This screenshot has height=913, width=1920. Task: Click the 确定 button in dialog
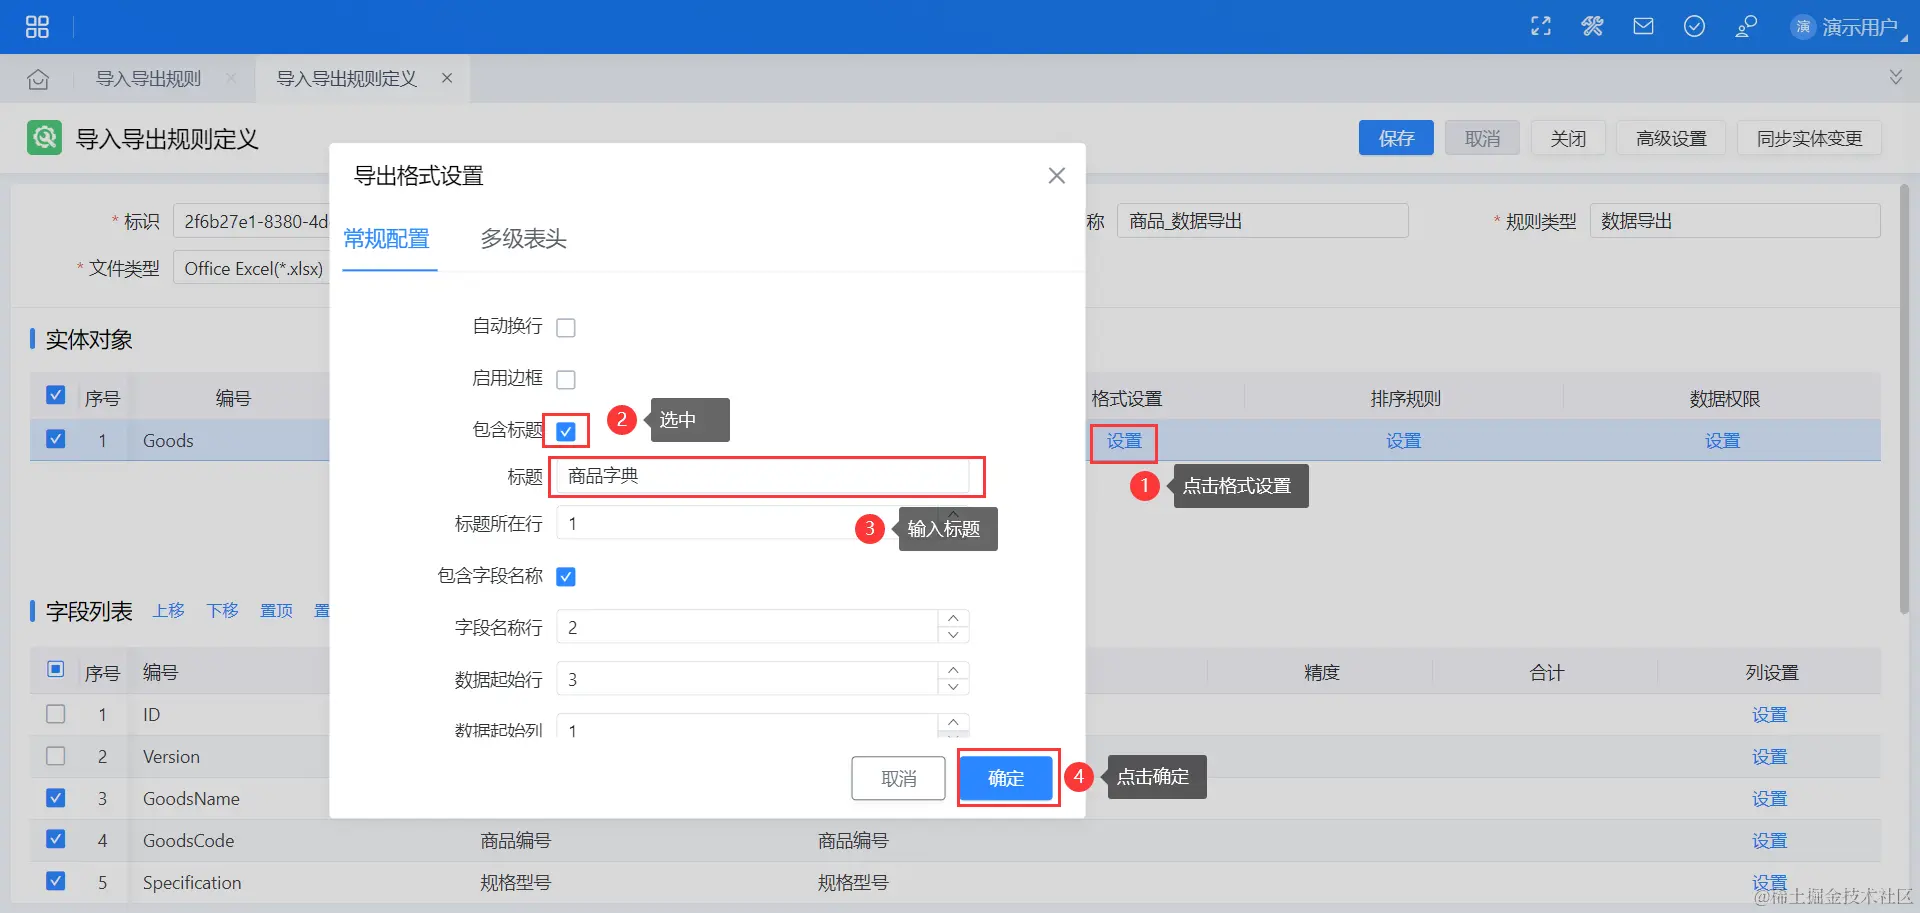coord(1006,778)
